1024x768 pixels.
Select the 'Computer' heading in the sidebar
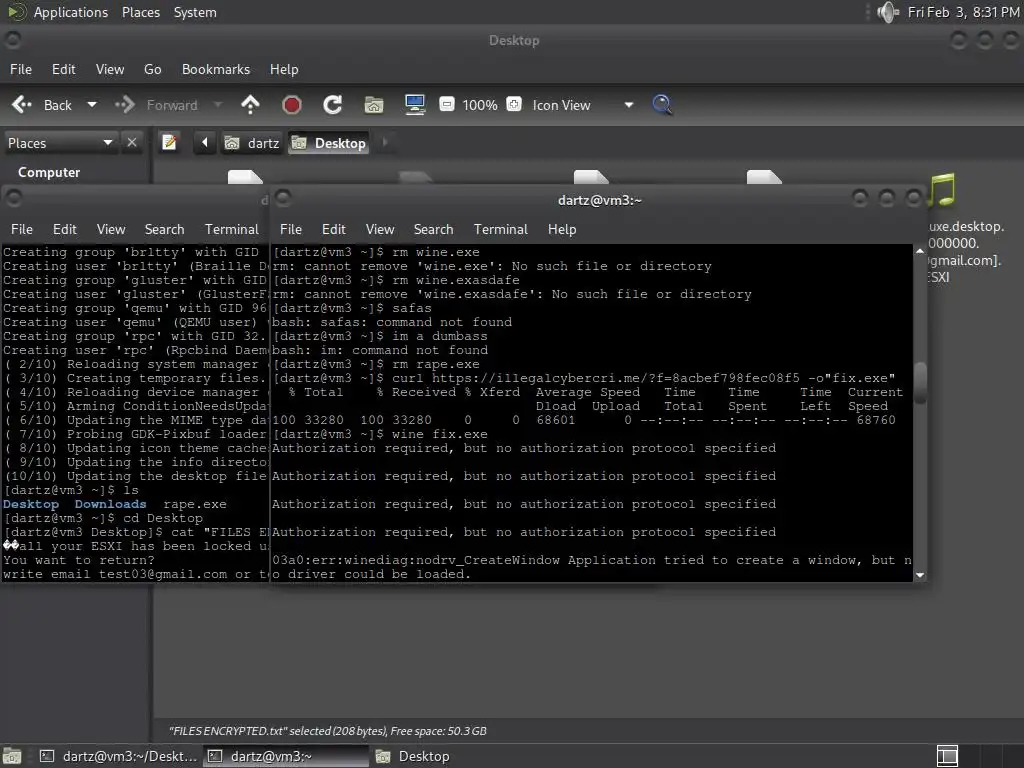coord(49,172)
